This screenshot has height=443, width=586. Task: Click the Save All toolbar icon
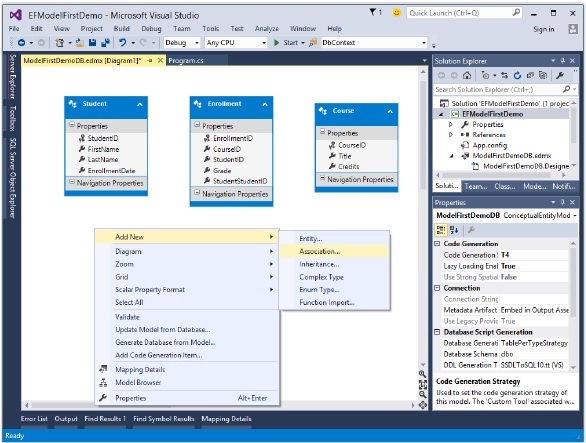click(106, 43)
